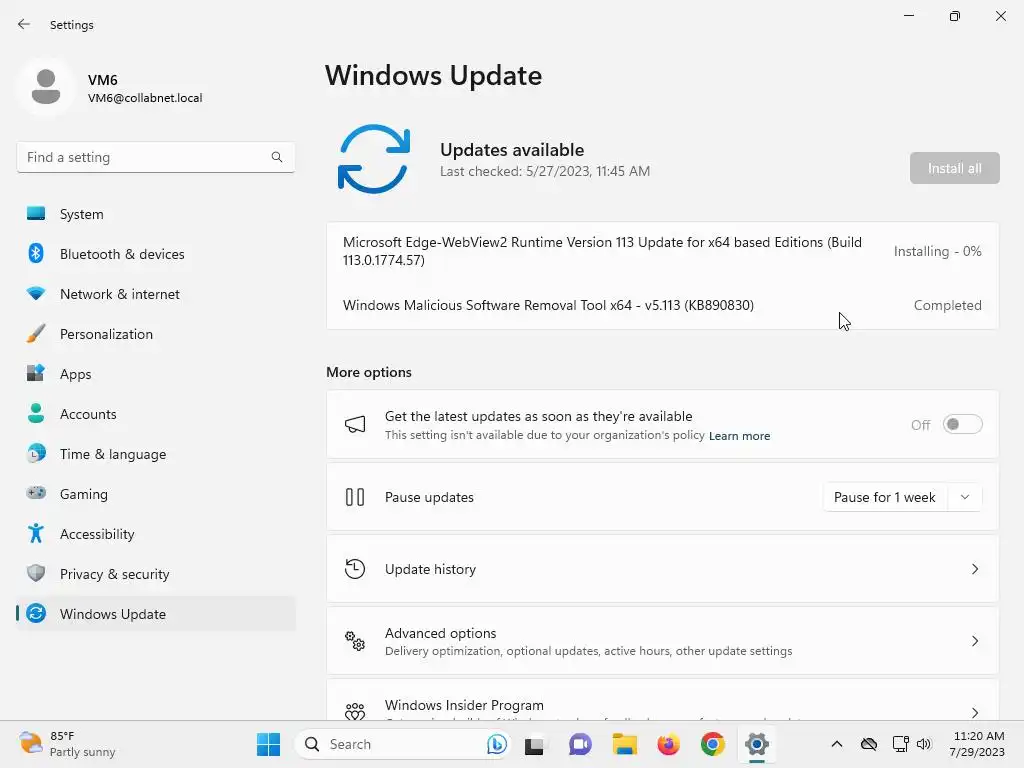This screenshot has width=1024, height=768.
Task: Click the VM6@collabnet.local account name
Action: coord(145,98)
